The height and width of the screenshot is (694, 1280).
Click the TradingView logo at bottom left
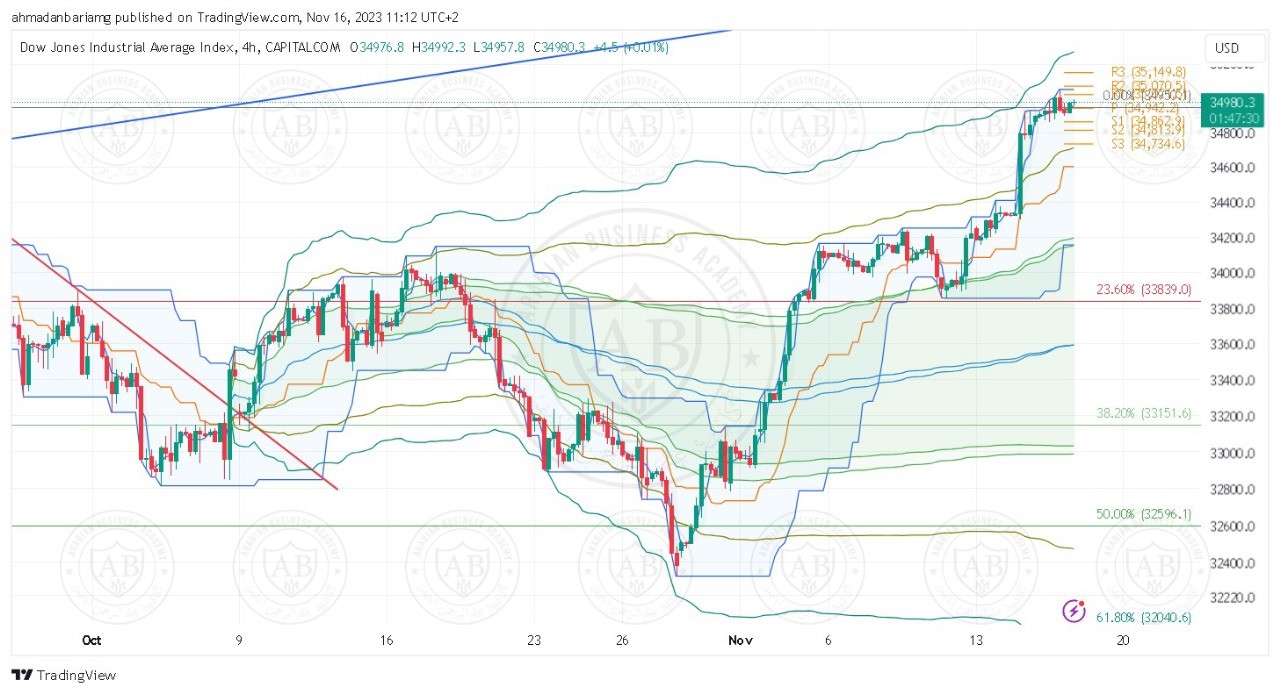[x=64, y=675]
